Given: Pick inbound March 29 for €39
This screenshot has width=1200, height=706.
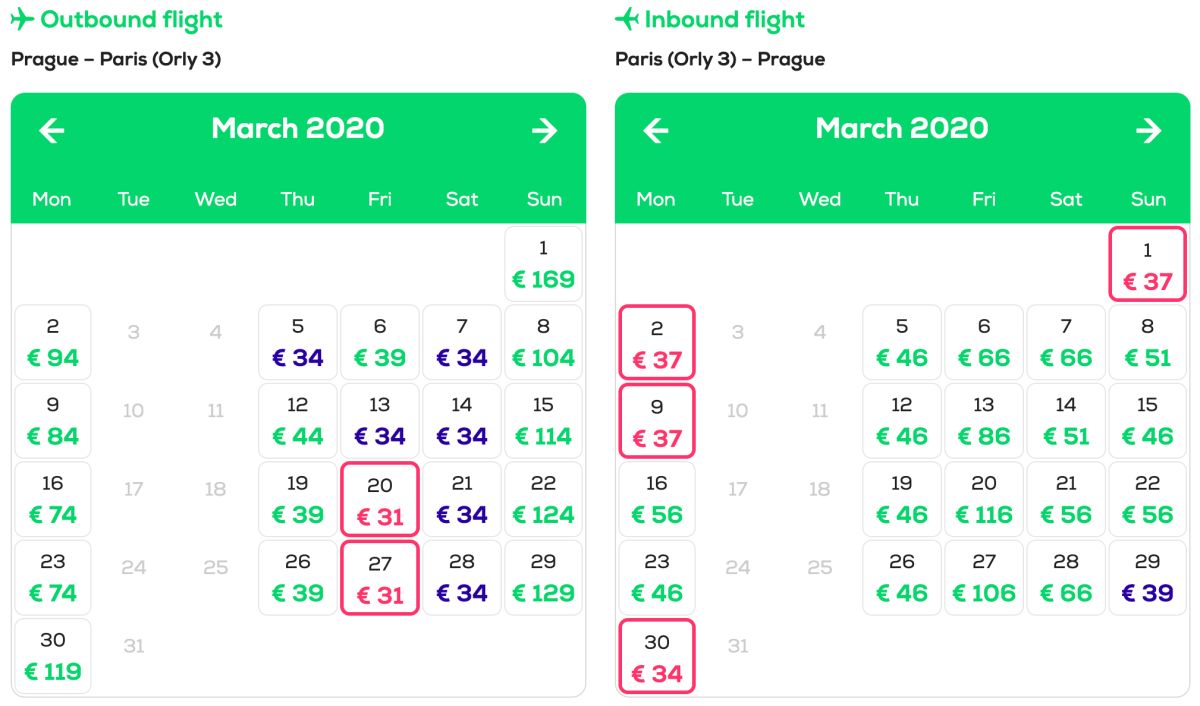Looking at the screenshot, I should [1147, 577].
